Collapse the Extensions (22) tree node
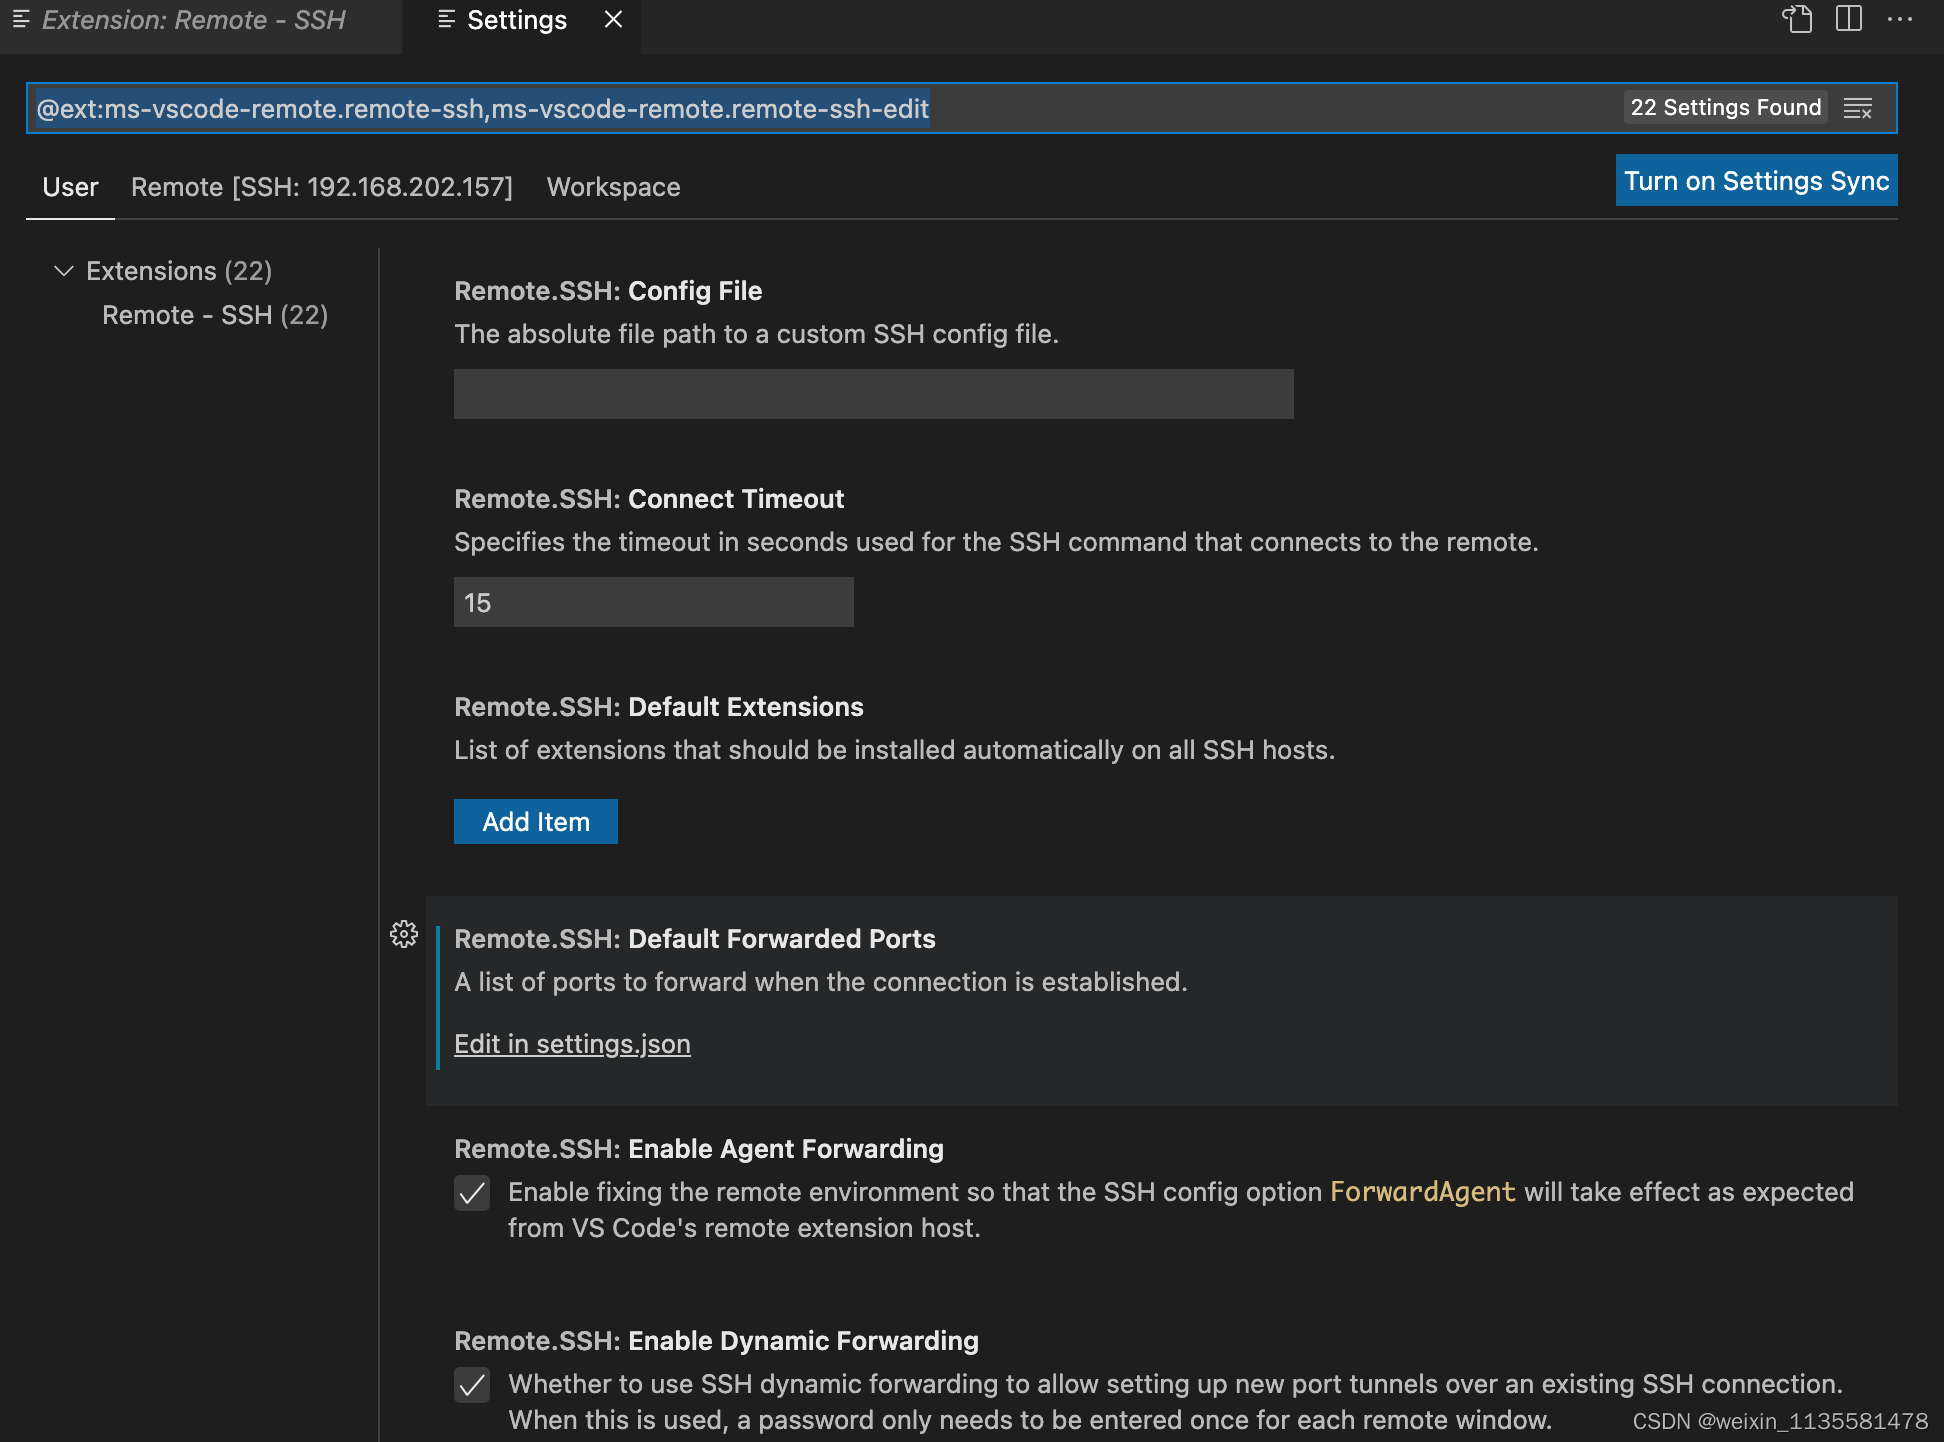This screenshot has height=1442, width=1944. tap(64, 271)
